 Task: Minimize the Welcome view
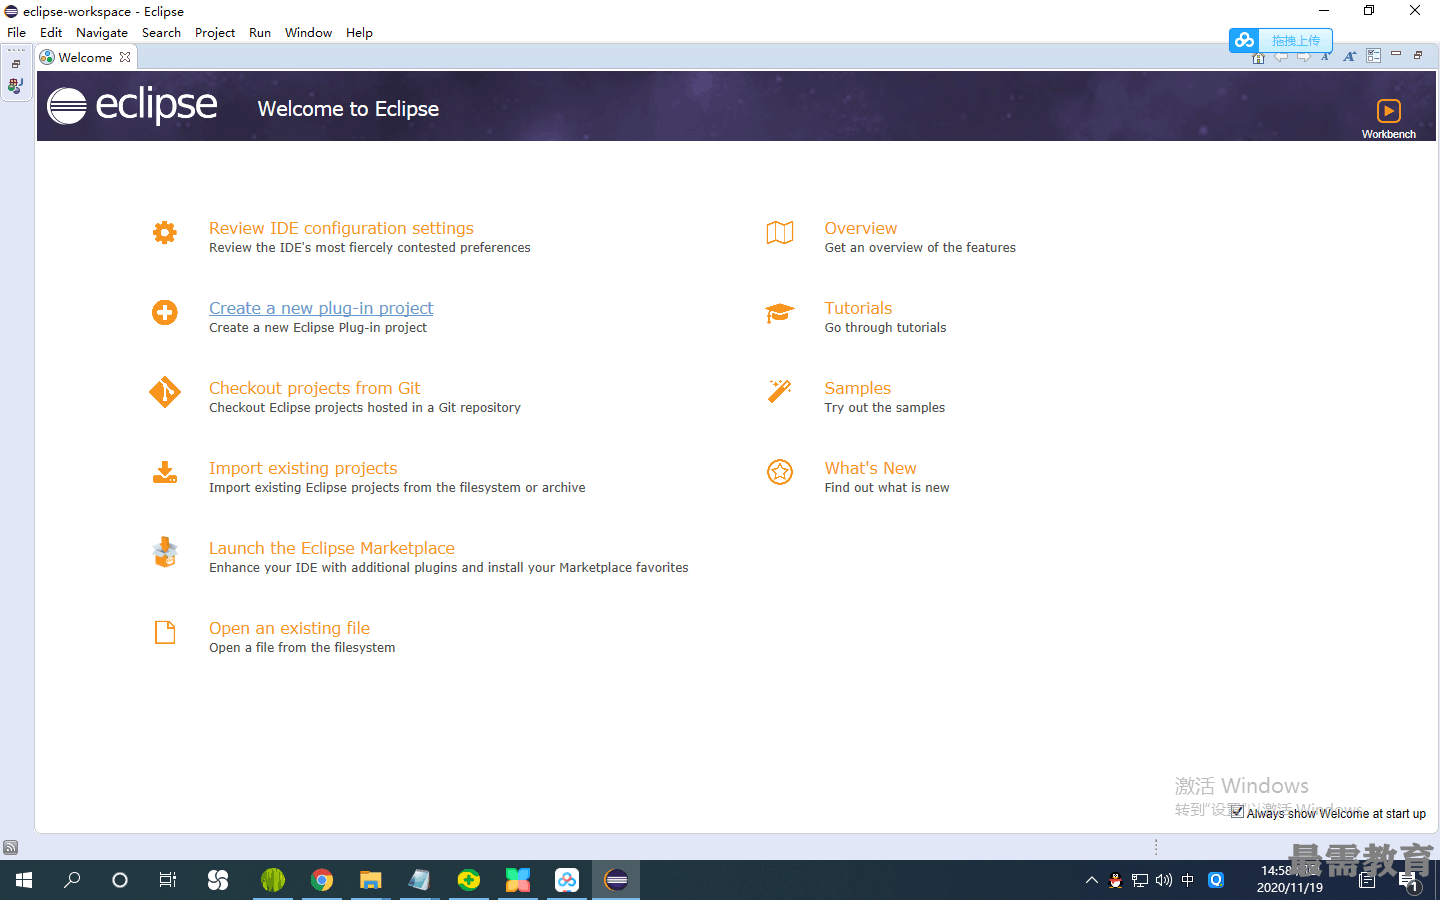[1396, 54]
